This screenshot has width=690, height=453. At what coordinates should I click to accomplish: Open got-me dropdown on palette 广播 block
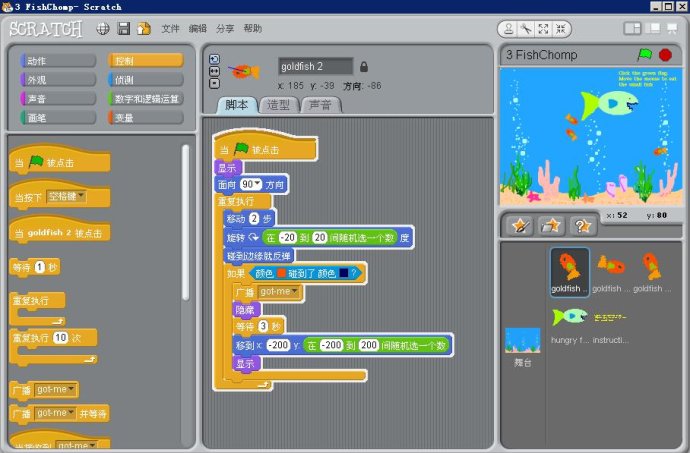[56, 389]
